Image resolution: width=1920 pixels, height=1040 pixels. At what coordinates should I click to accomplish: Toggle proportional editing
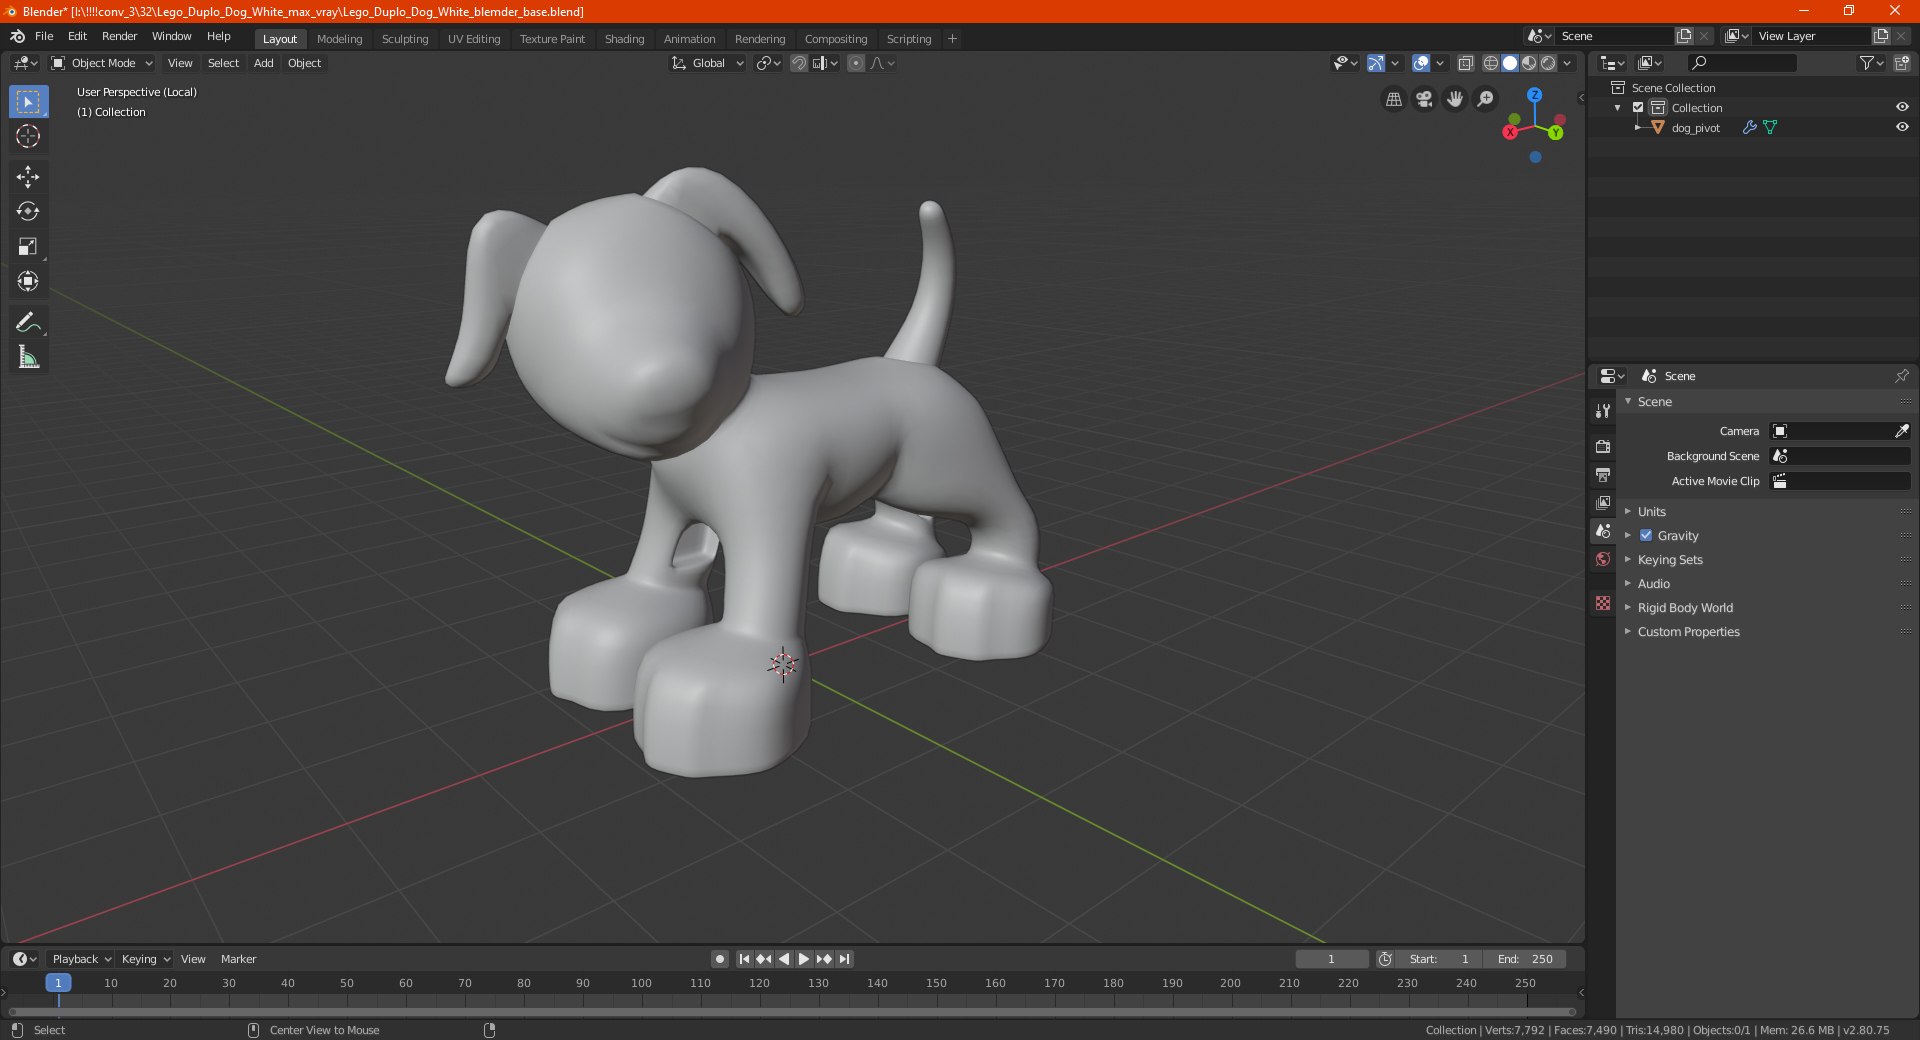[x=856, y=63]
